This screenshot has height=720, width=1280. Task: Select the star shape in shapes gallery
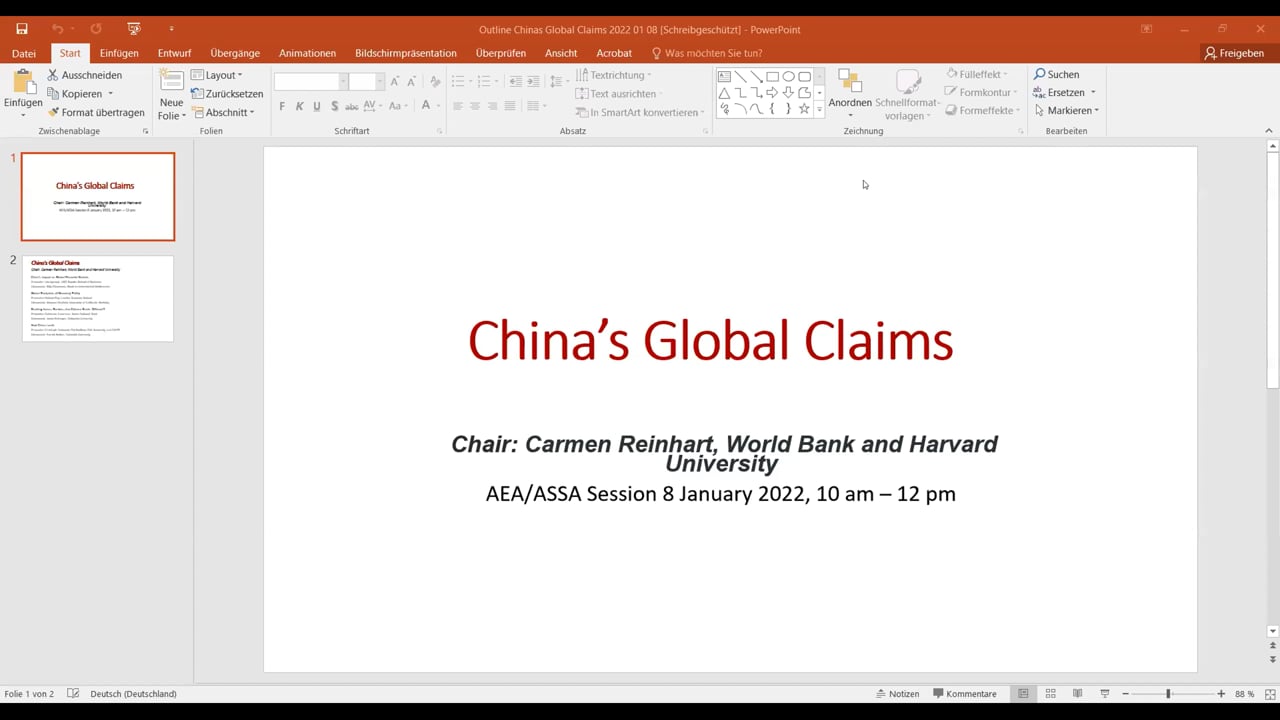pyautogui.click(x=804, y=108)
